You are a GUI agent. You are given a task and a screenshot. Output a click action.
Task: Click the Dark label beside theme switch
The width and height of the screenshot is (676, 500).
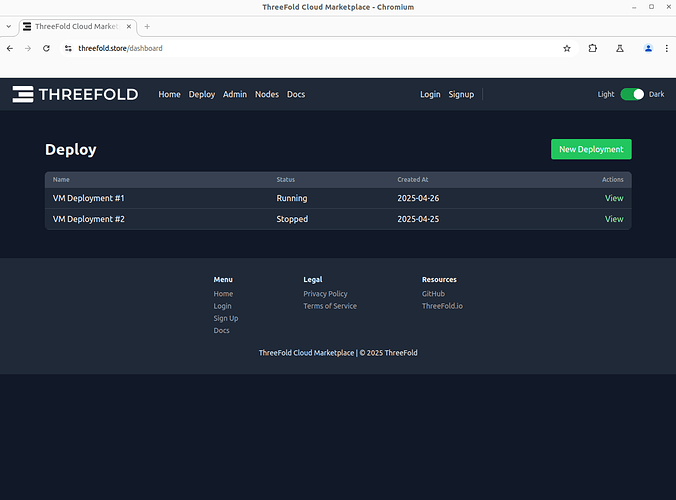click(657, 94)
